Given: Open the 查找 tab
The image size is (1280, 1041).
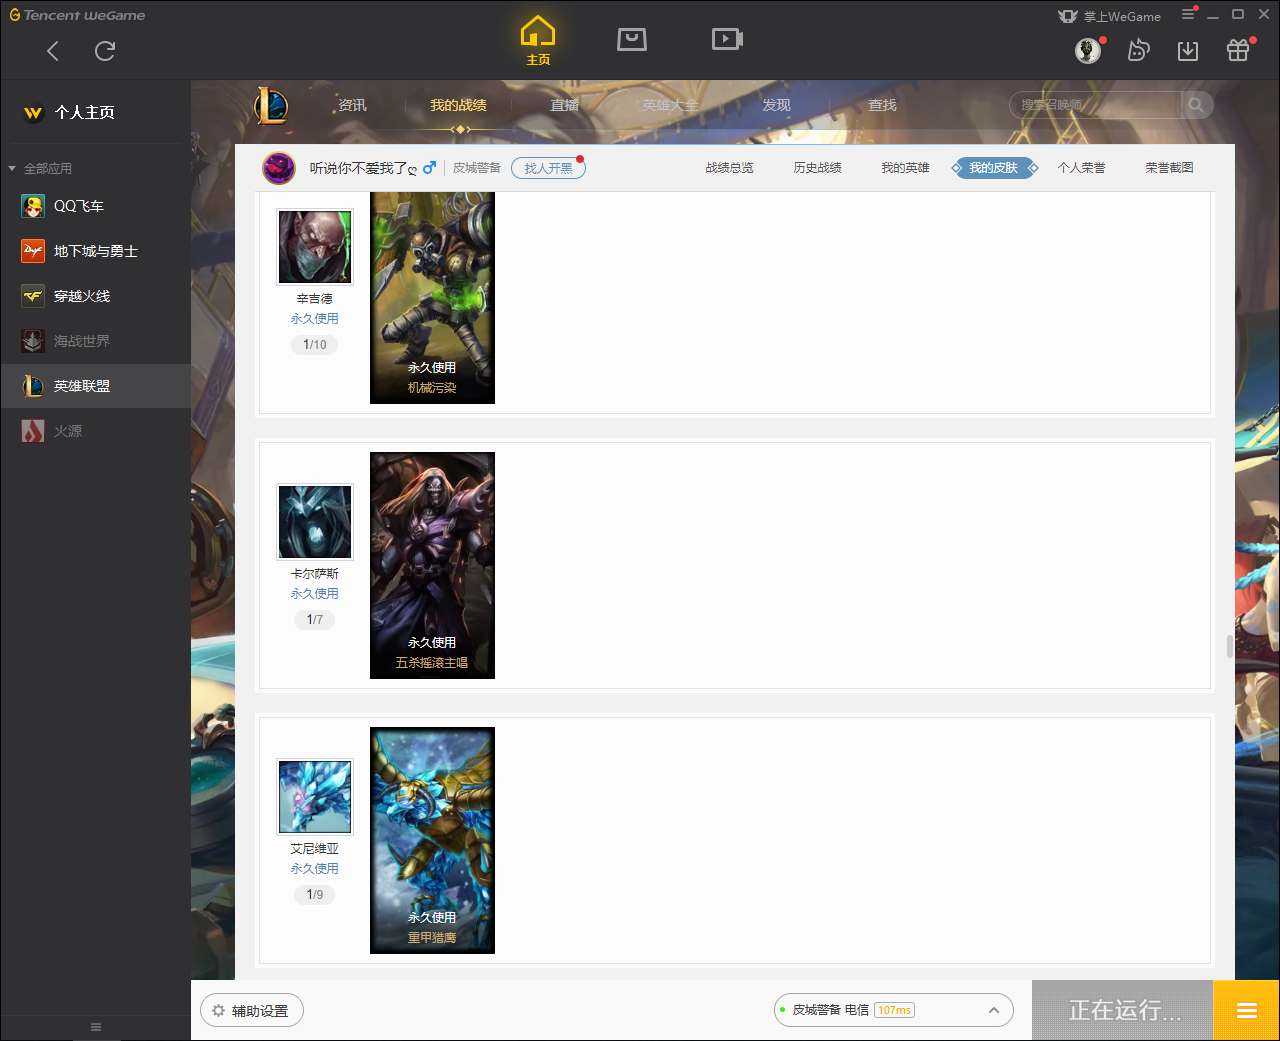Looking at the screenshot, I should 882,105.
